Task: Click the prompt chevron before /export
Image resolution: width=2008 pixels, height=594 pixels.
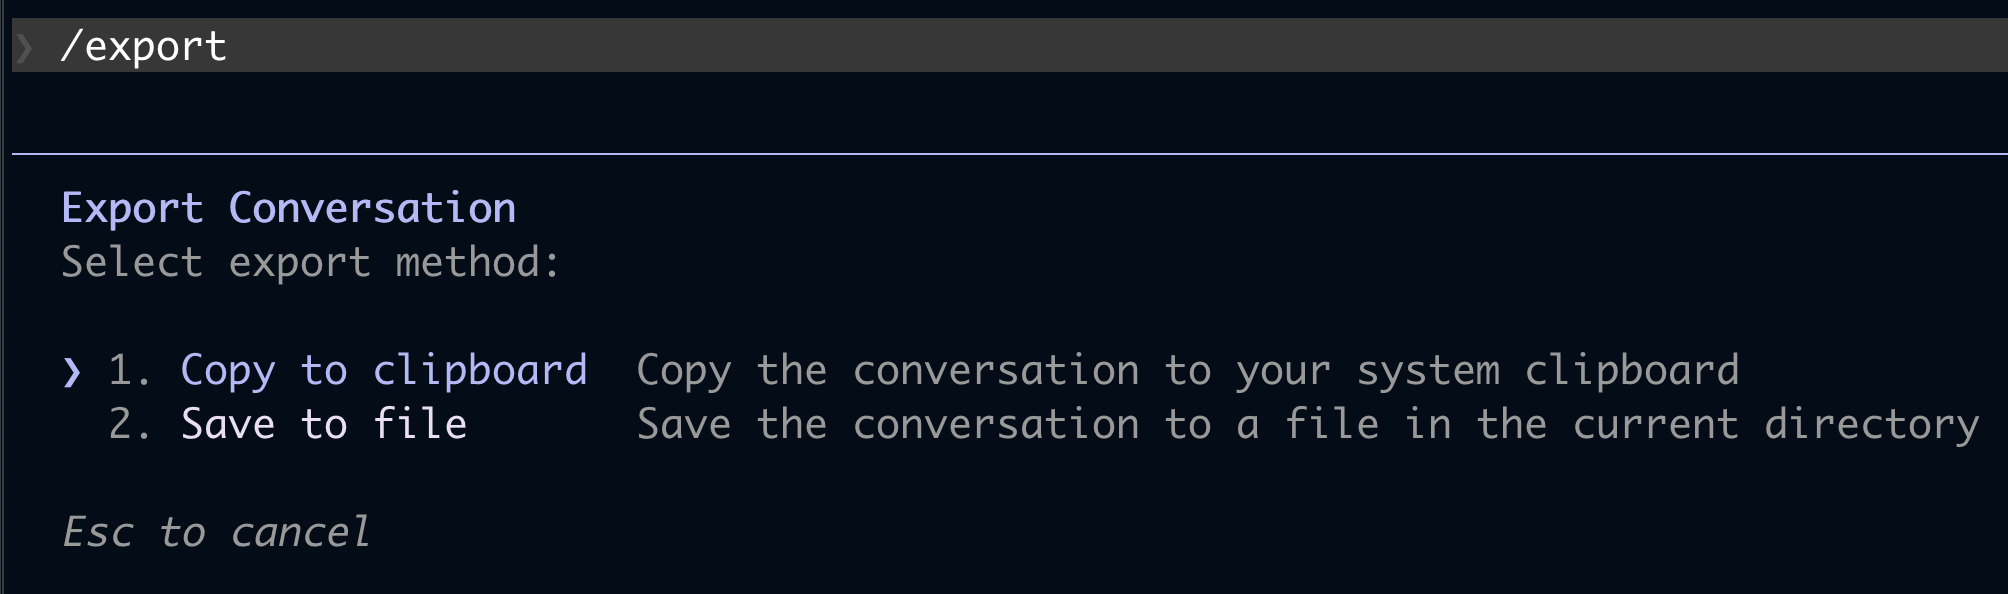Action: (x=25, y=47)
